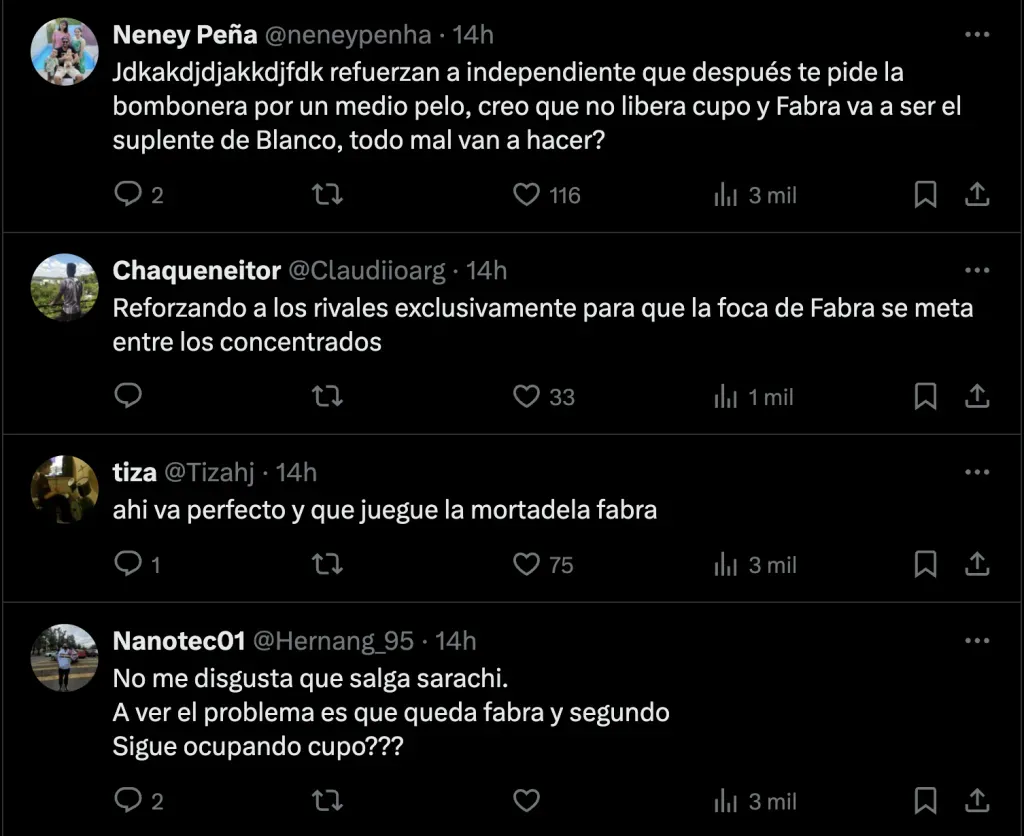Image resolution: width=1024 pixels, height=836 pixels.
Task: Open Neney Peña's profile name link
Action: pyautogui.click(x=185, y=35)
